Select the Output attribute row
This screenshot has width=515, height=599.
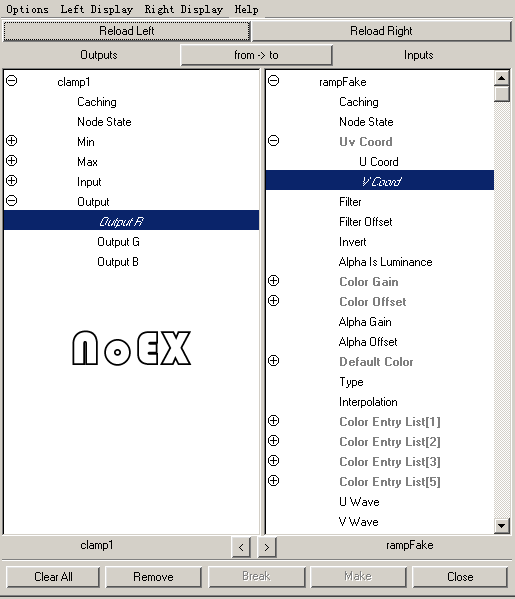click(93, 202)
